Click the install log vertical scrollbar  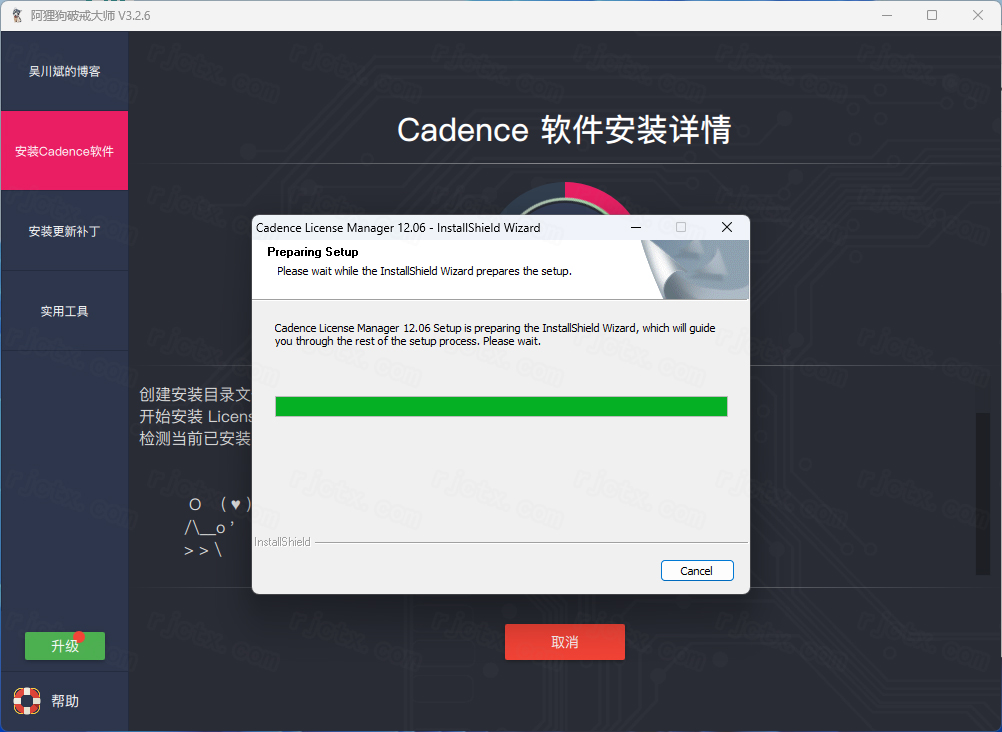(x=982, y=494)
